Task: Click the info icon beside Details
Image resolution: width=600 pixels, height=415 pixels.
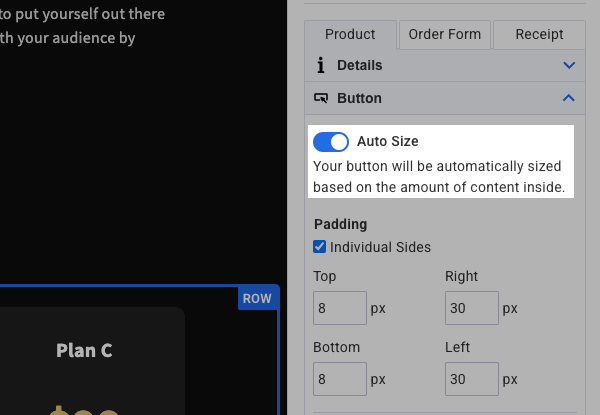Action: click(x=321, y=65)
